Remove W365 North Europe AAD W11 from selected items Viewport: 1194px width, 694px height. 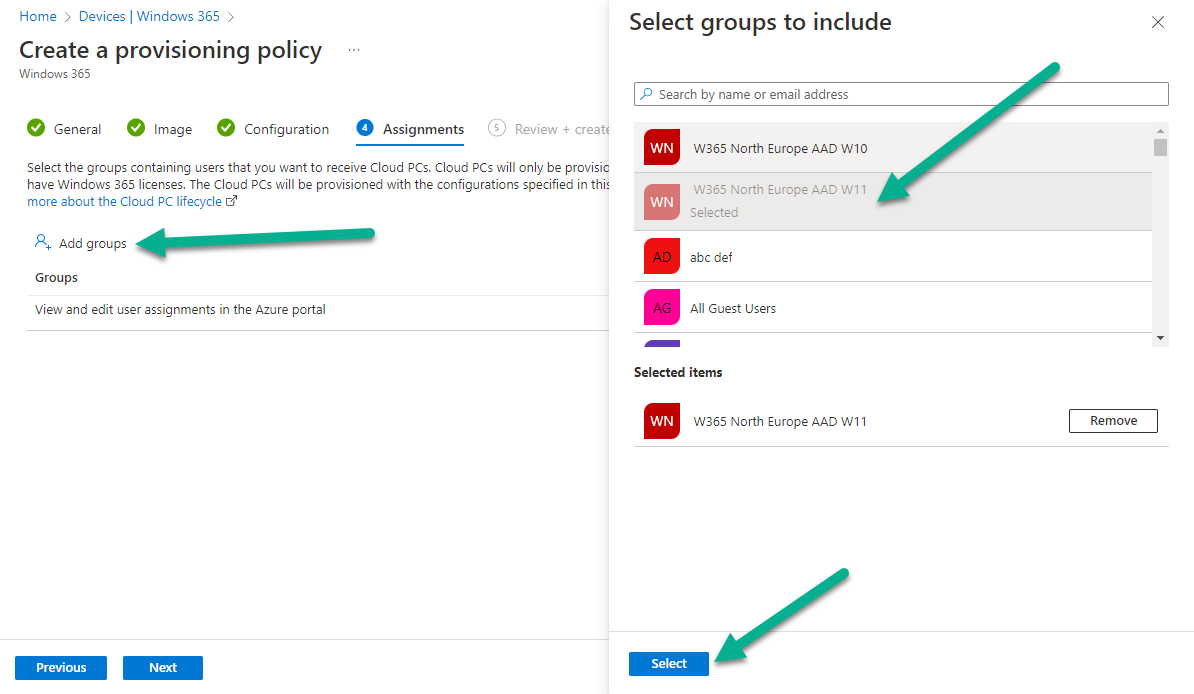tap(1113, 421)
